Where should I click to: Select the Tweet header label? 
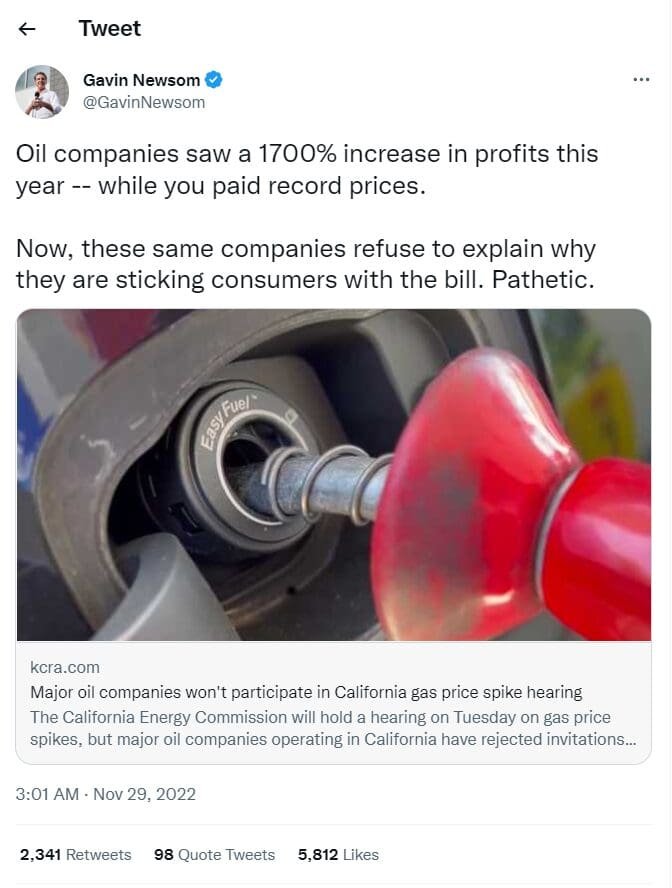(x=109, y=29)
